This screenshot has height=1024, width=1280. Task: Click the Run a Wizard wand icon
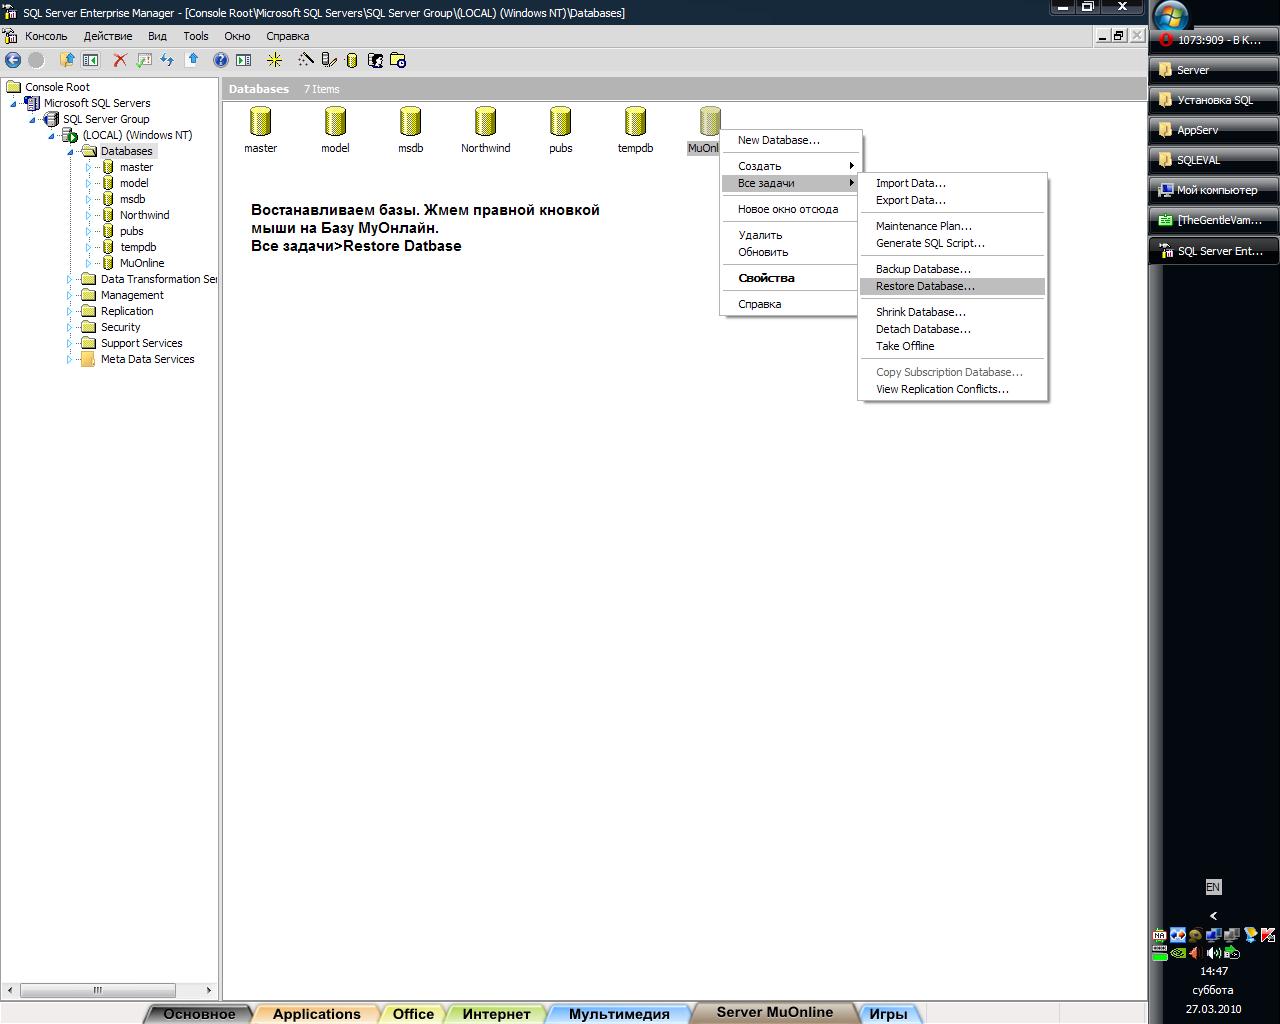tap(306, 60)
